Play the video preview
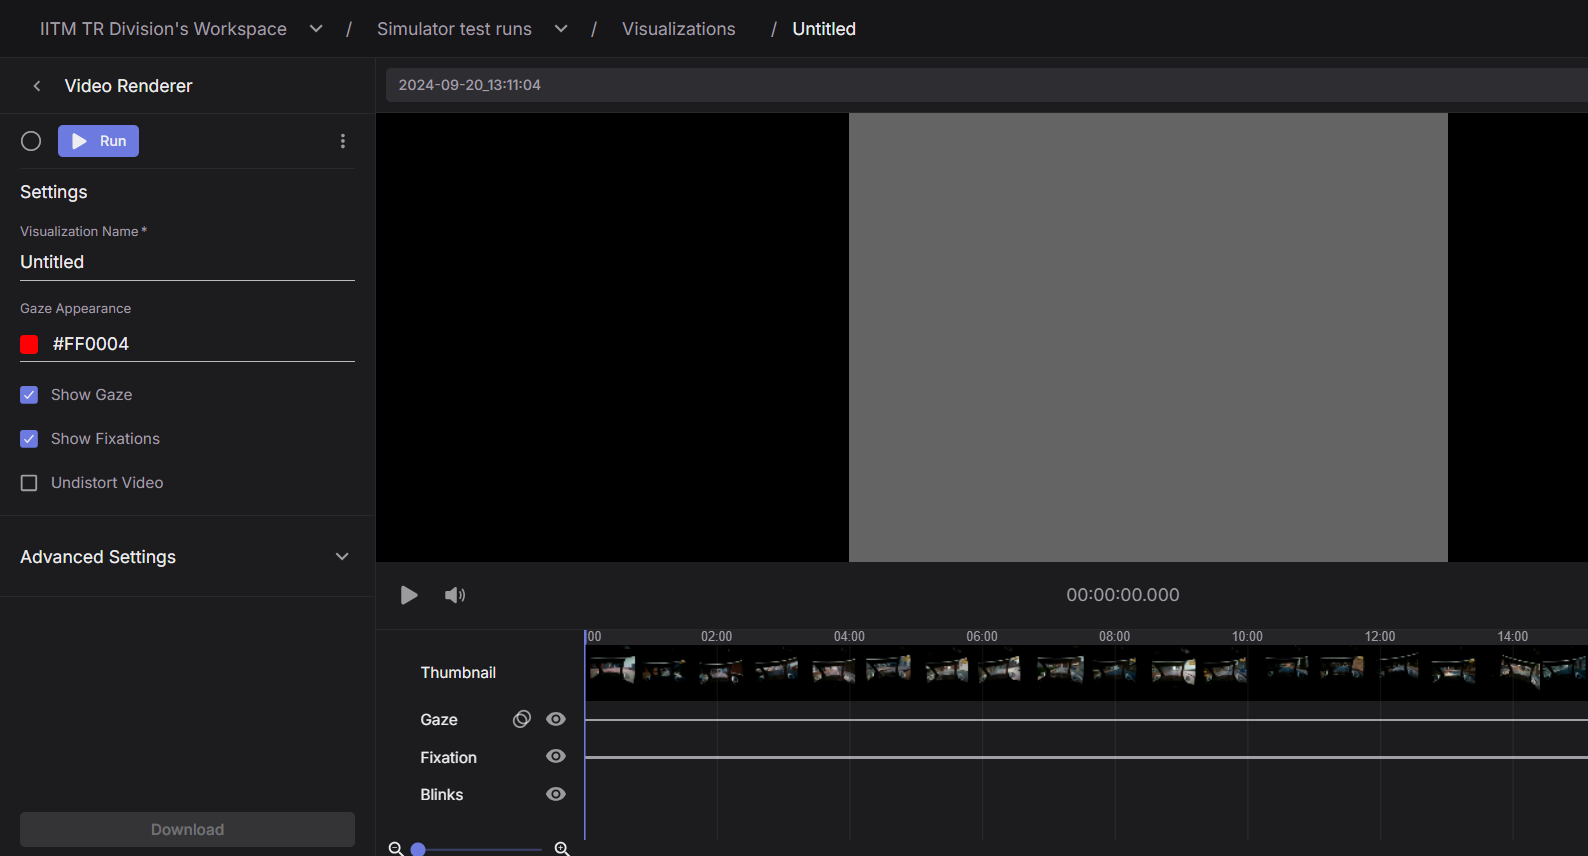Viewport: 1588px width, 856px height. 409,595
